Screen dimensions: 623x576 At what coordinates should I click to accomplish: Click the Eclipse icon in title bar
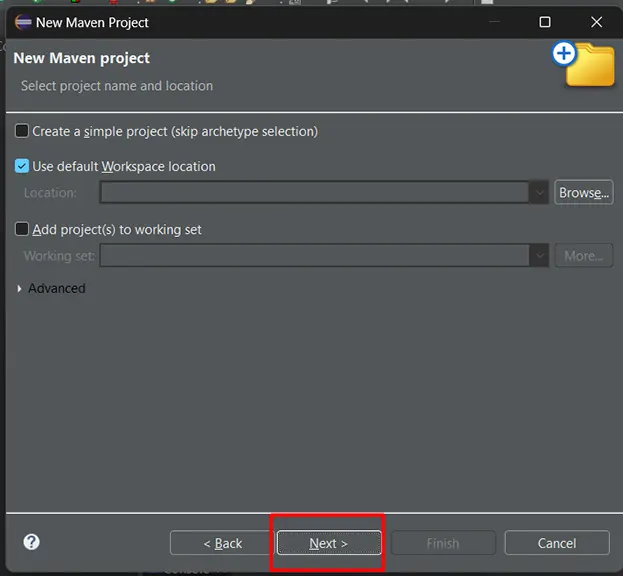tap(23, 22)
